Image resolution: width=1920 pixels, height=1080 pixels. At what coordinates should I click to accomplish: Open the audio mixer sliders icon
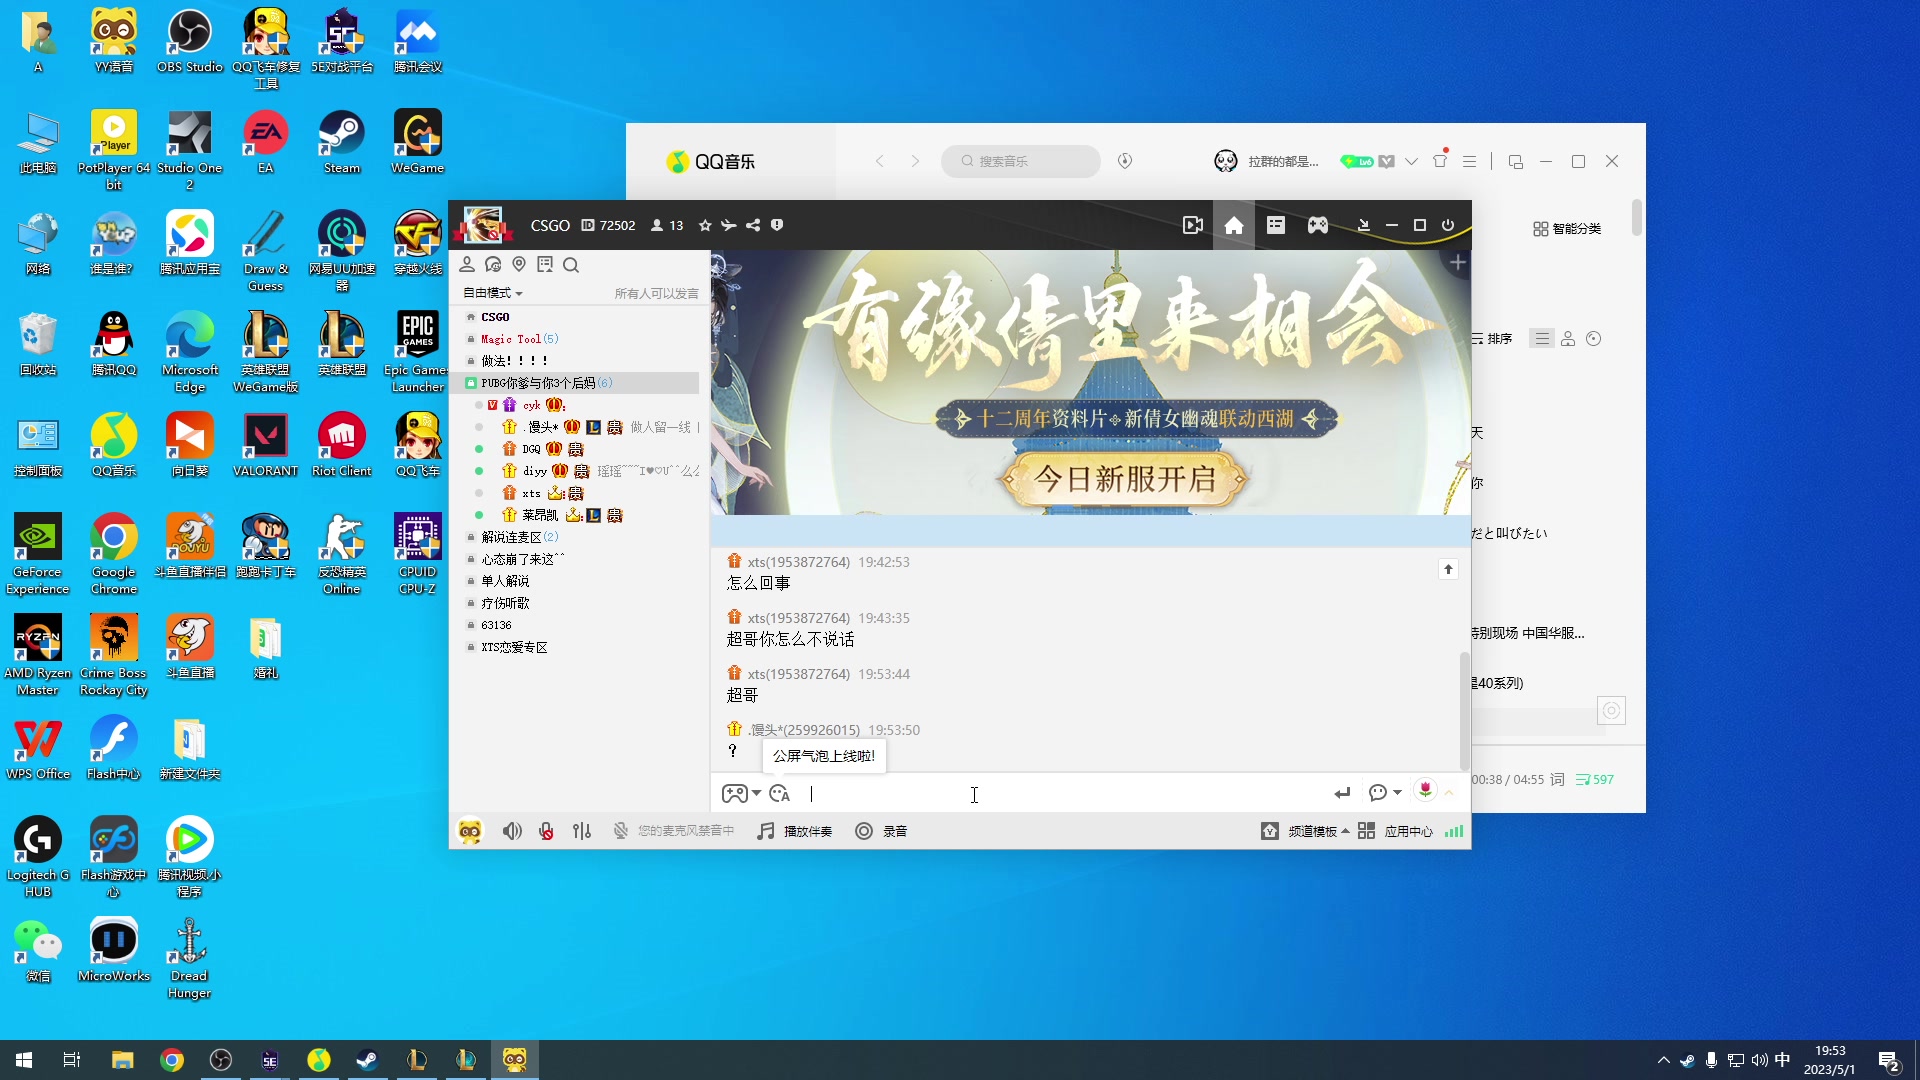coord(582,831)
